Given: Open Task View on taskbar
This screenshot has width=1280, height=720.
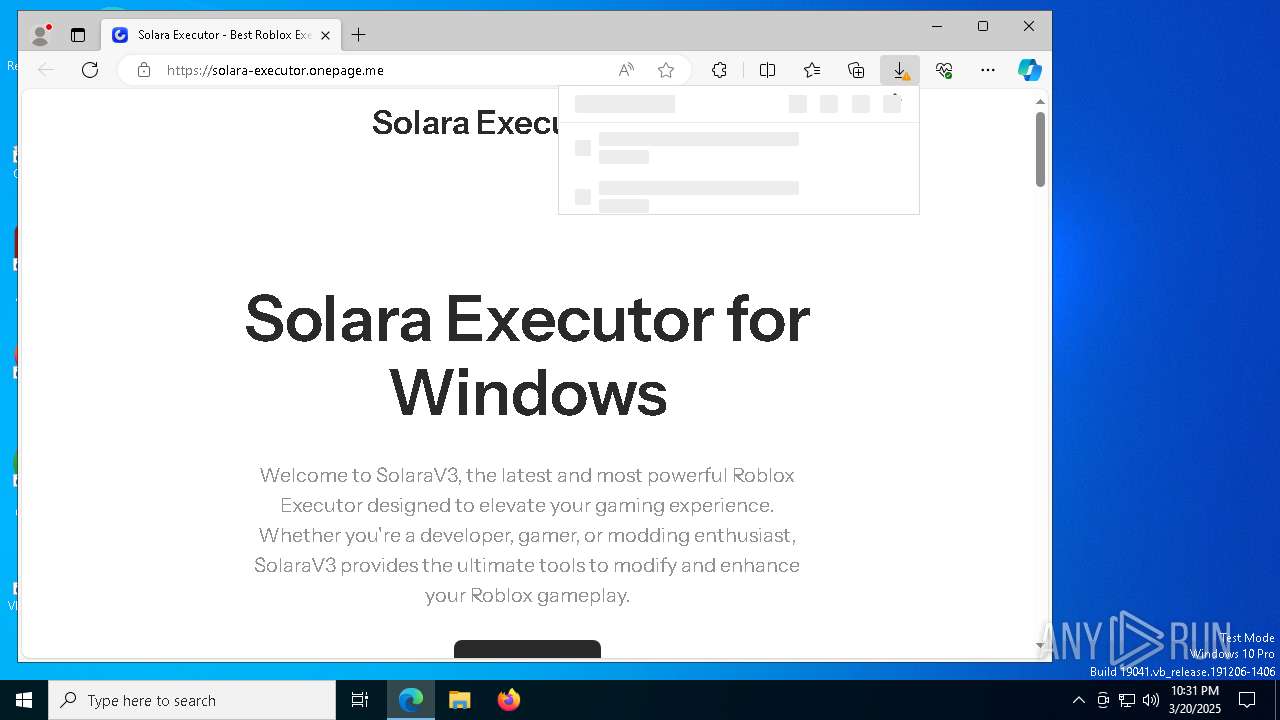Looking at the screenshot, I should 360,700.
